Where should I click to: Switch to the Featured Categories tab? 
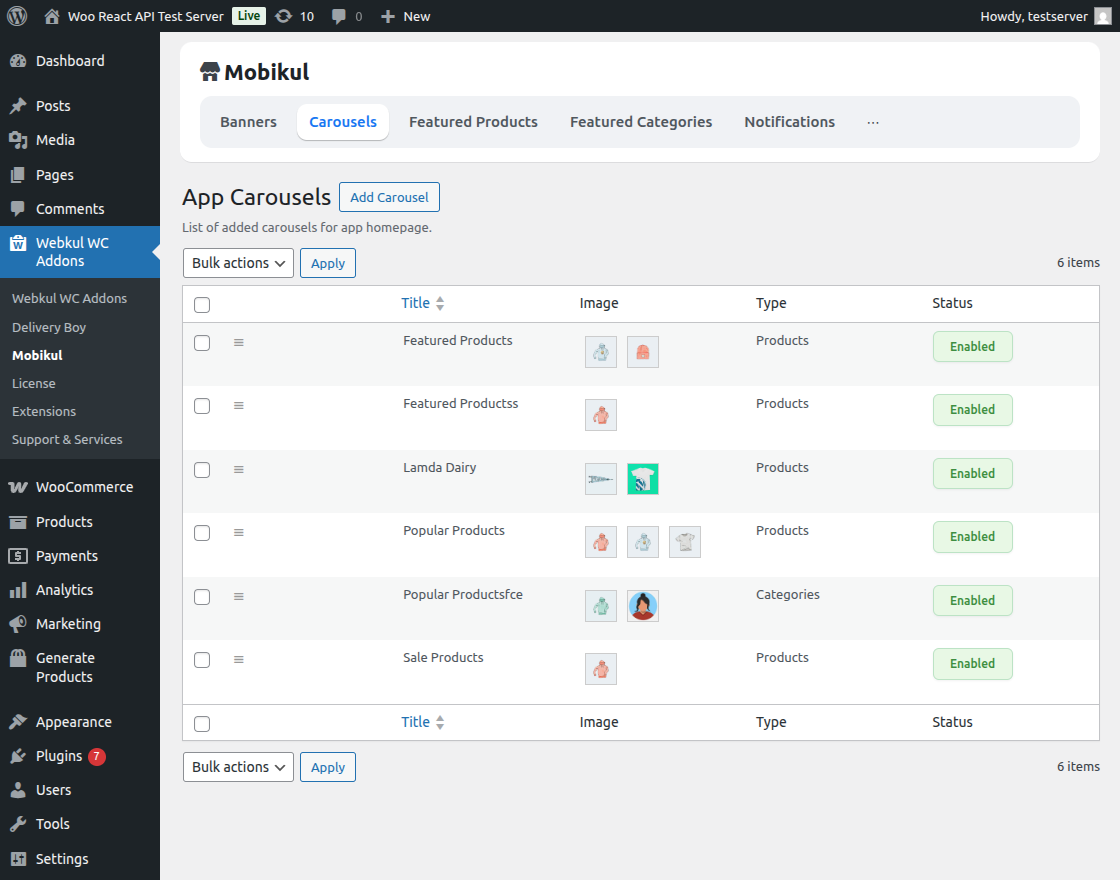pyautogui.click(x=641, y=121)
